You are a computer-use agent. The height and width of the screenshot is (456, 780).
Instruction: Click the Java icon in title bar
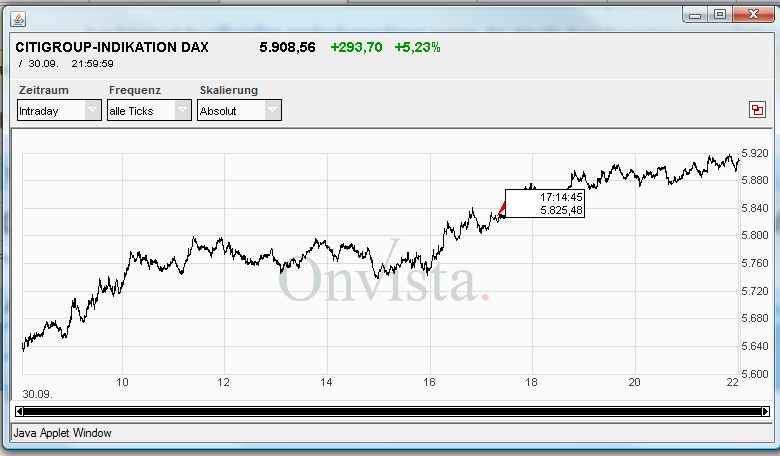tap(18, 19)
